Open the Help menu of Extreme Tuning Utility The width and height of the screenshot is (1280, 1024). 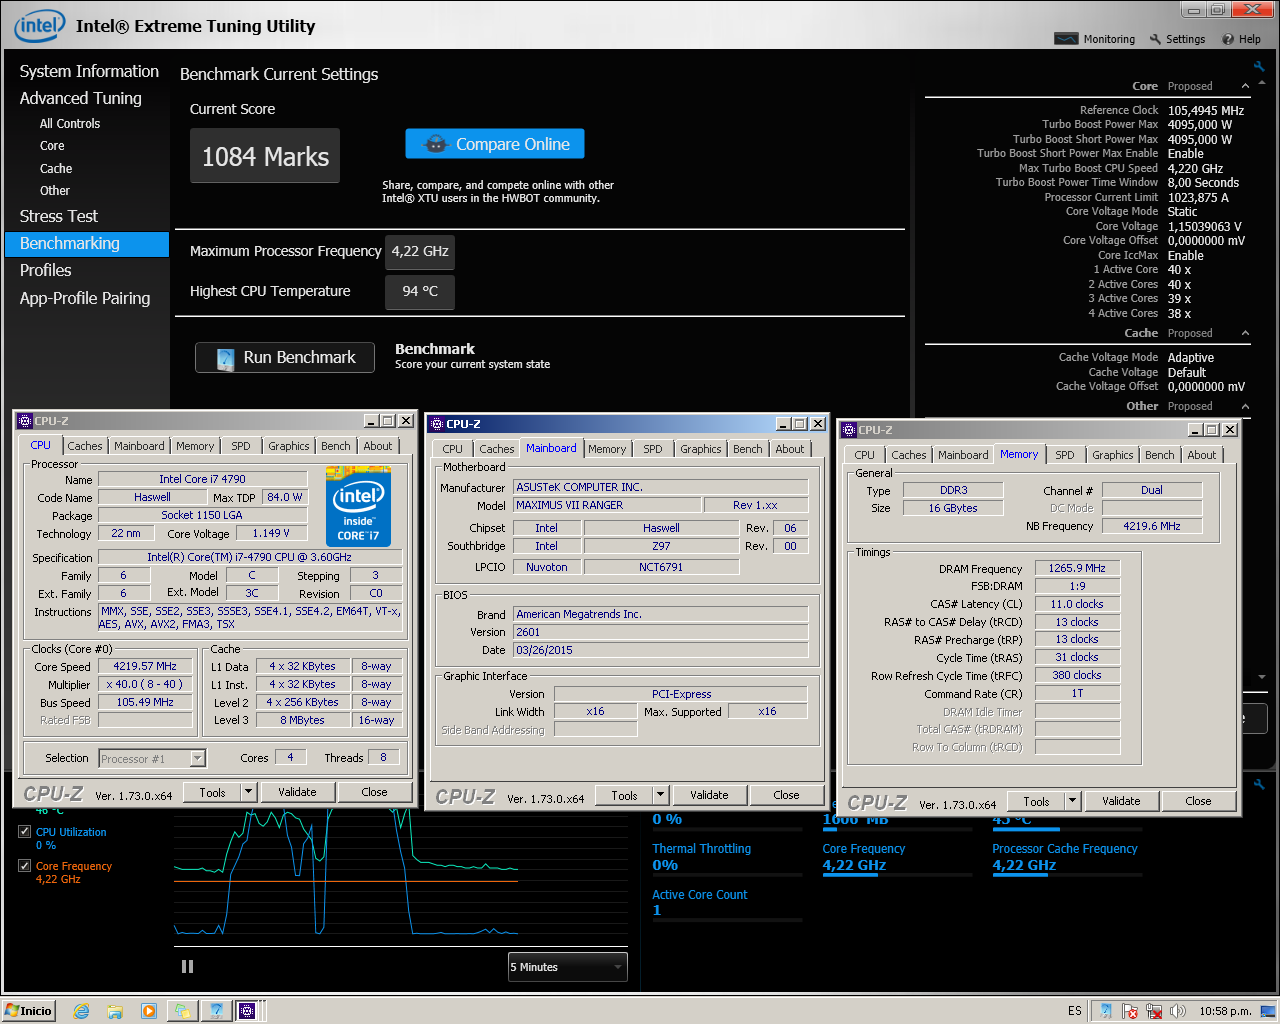1241,39
